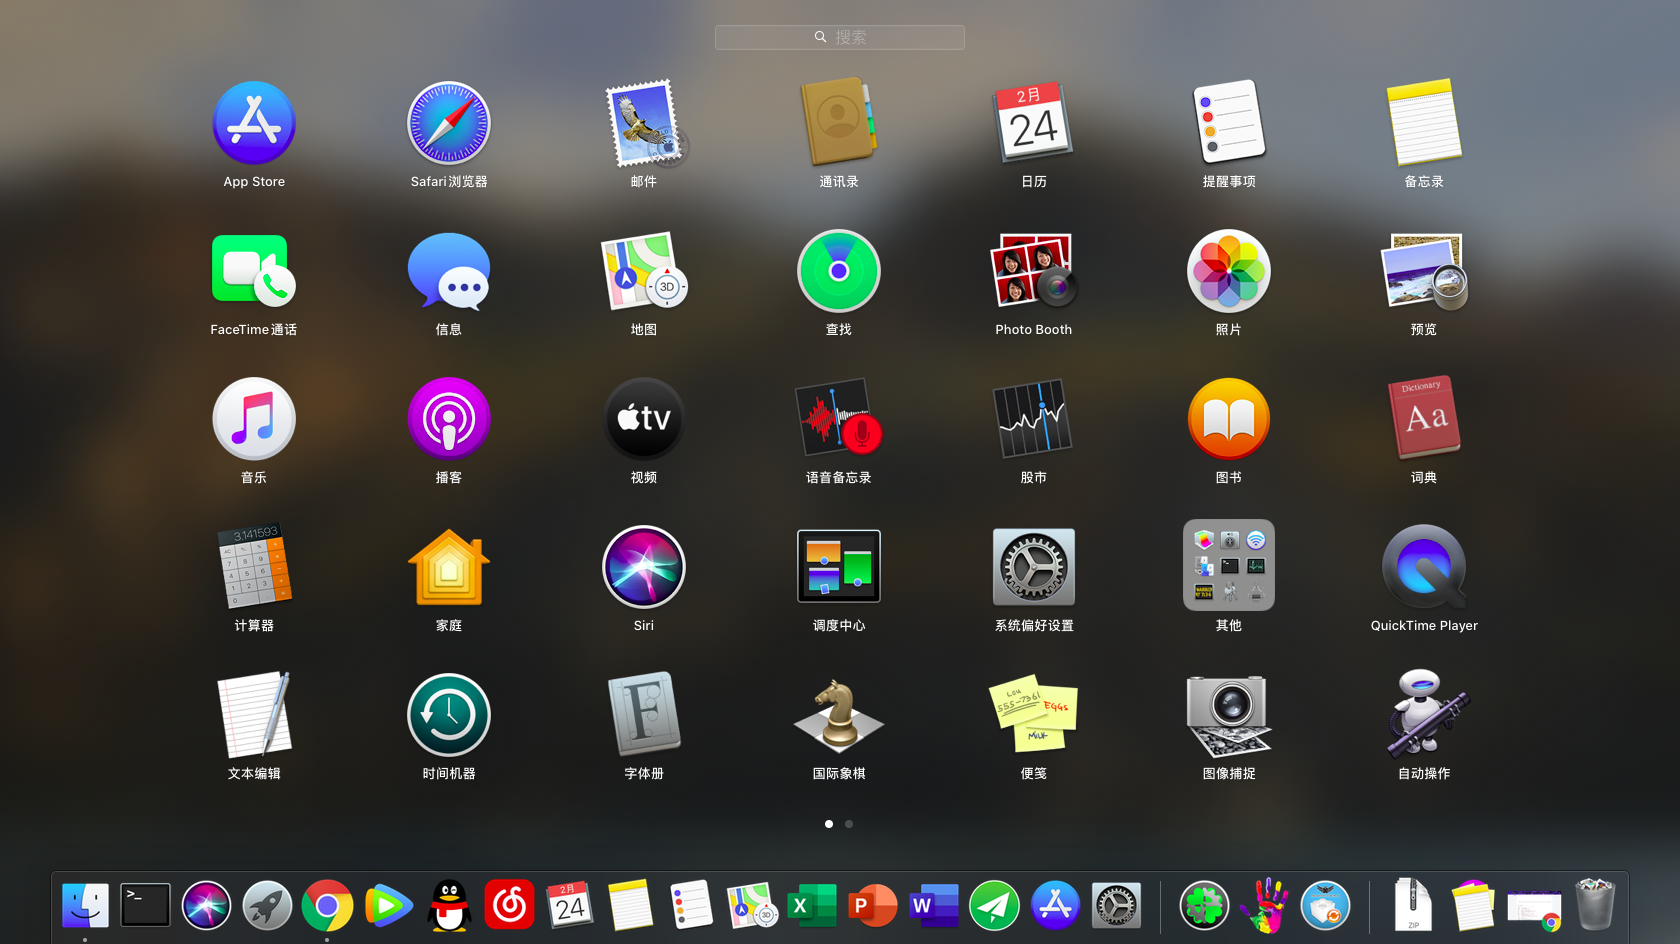This screenshot has height=944, width=1680.
Task: Open Google Chrome from the Dock
Action: 327,905
